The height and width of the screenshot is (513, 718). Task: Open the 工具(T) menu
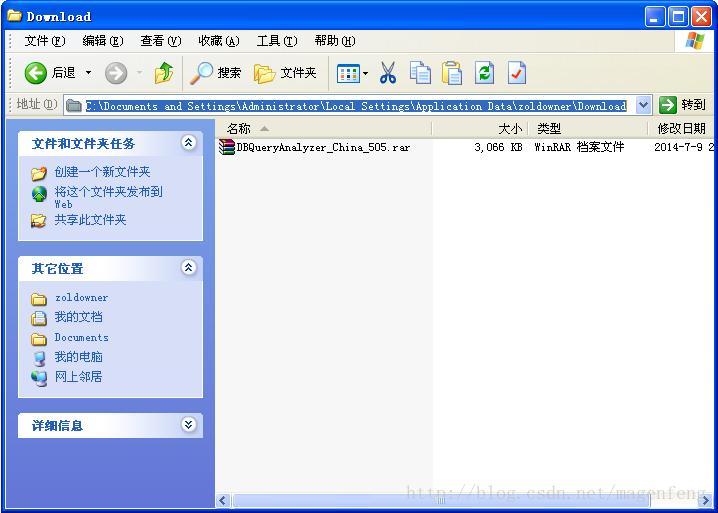[277, 41]
